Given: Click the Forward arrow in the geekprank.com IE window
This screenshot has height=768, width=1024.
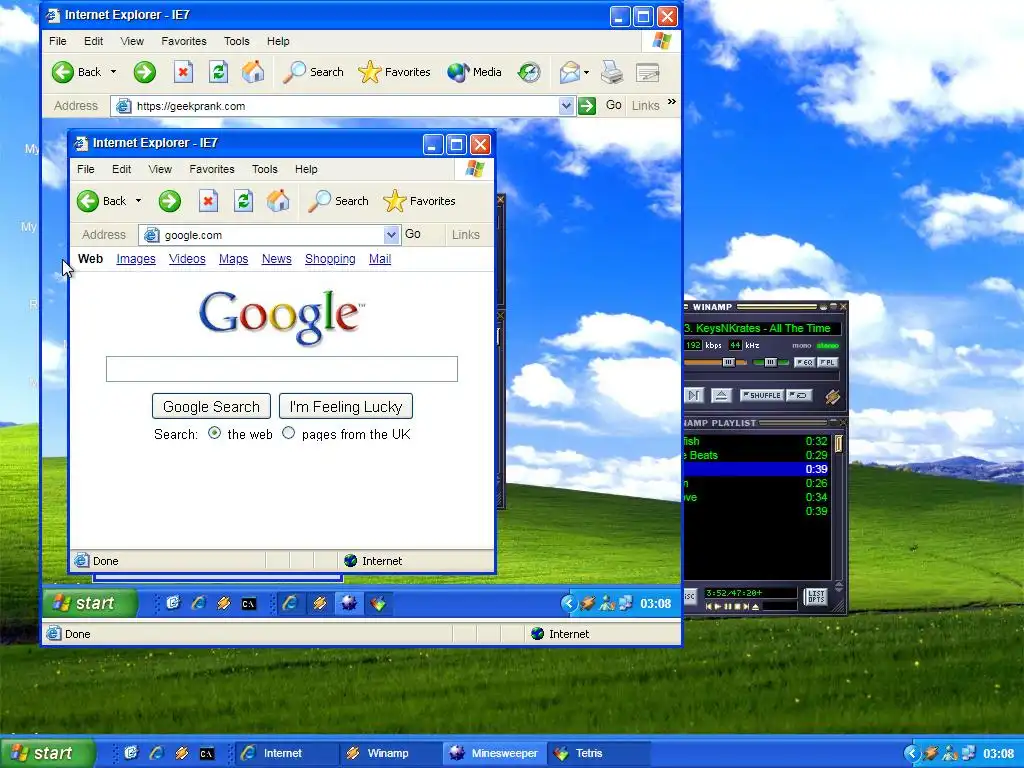Looking at the screenshot, I should click(x=144, y=72).
